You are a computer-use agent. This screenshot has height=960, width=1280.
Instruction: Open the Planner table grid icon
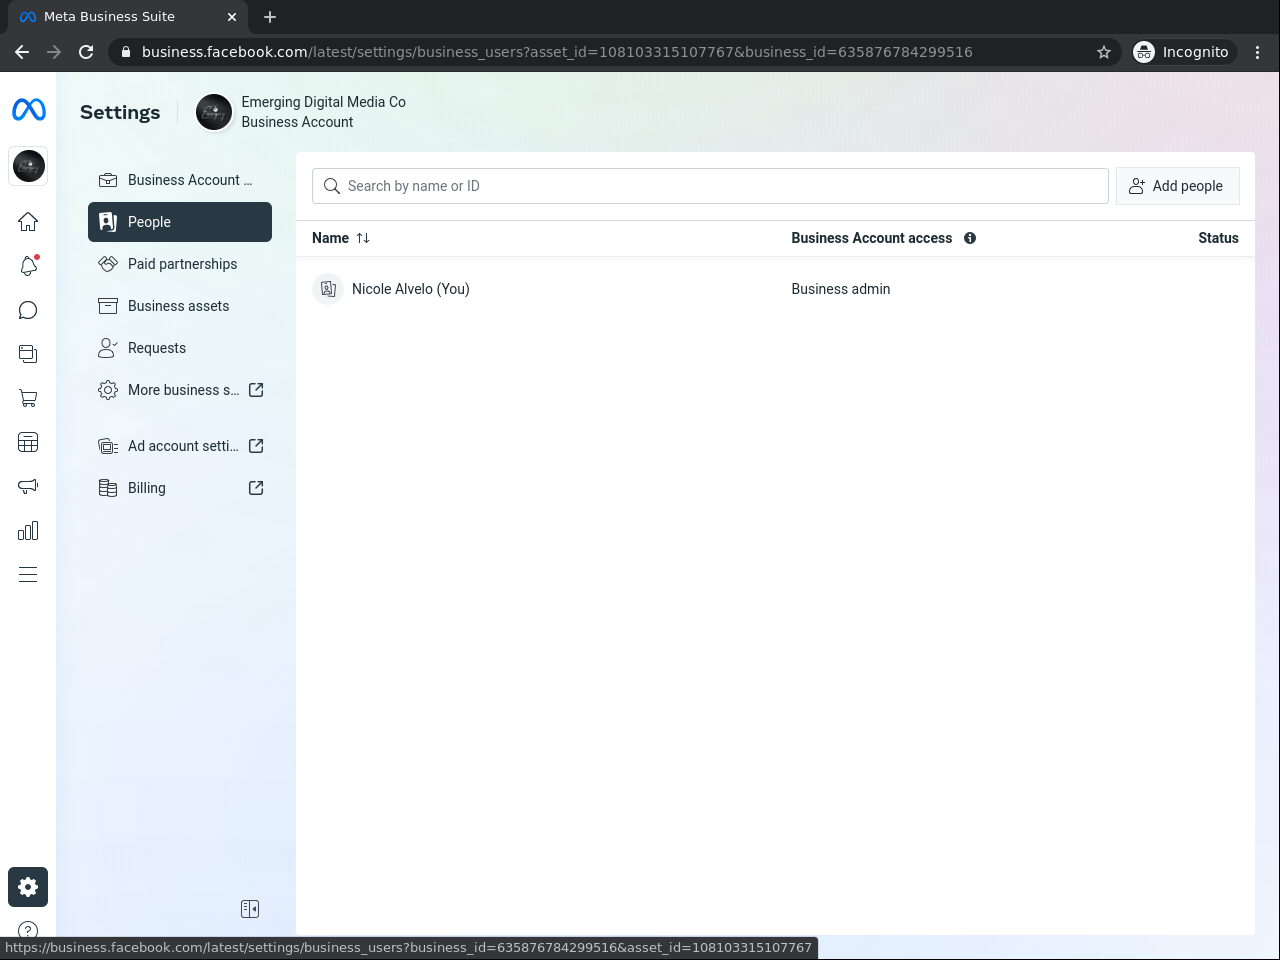click(28, 442)
